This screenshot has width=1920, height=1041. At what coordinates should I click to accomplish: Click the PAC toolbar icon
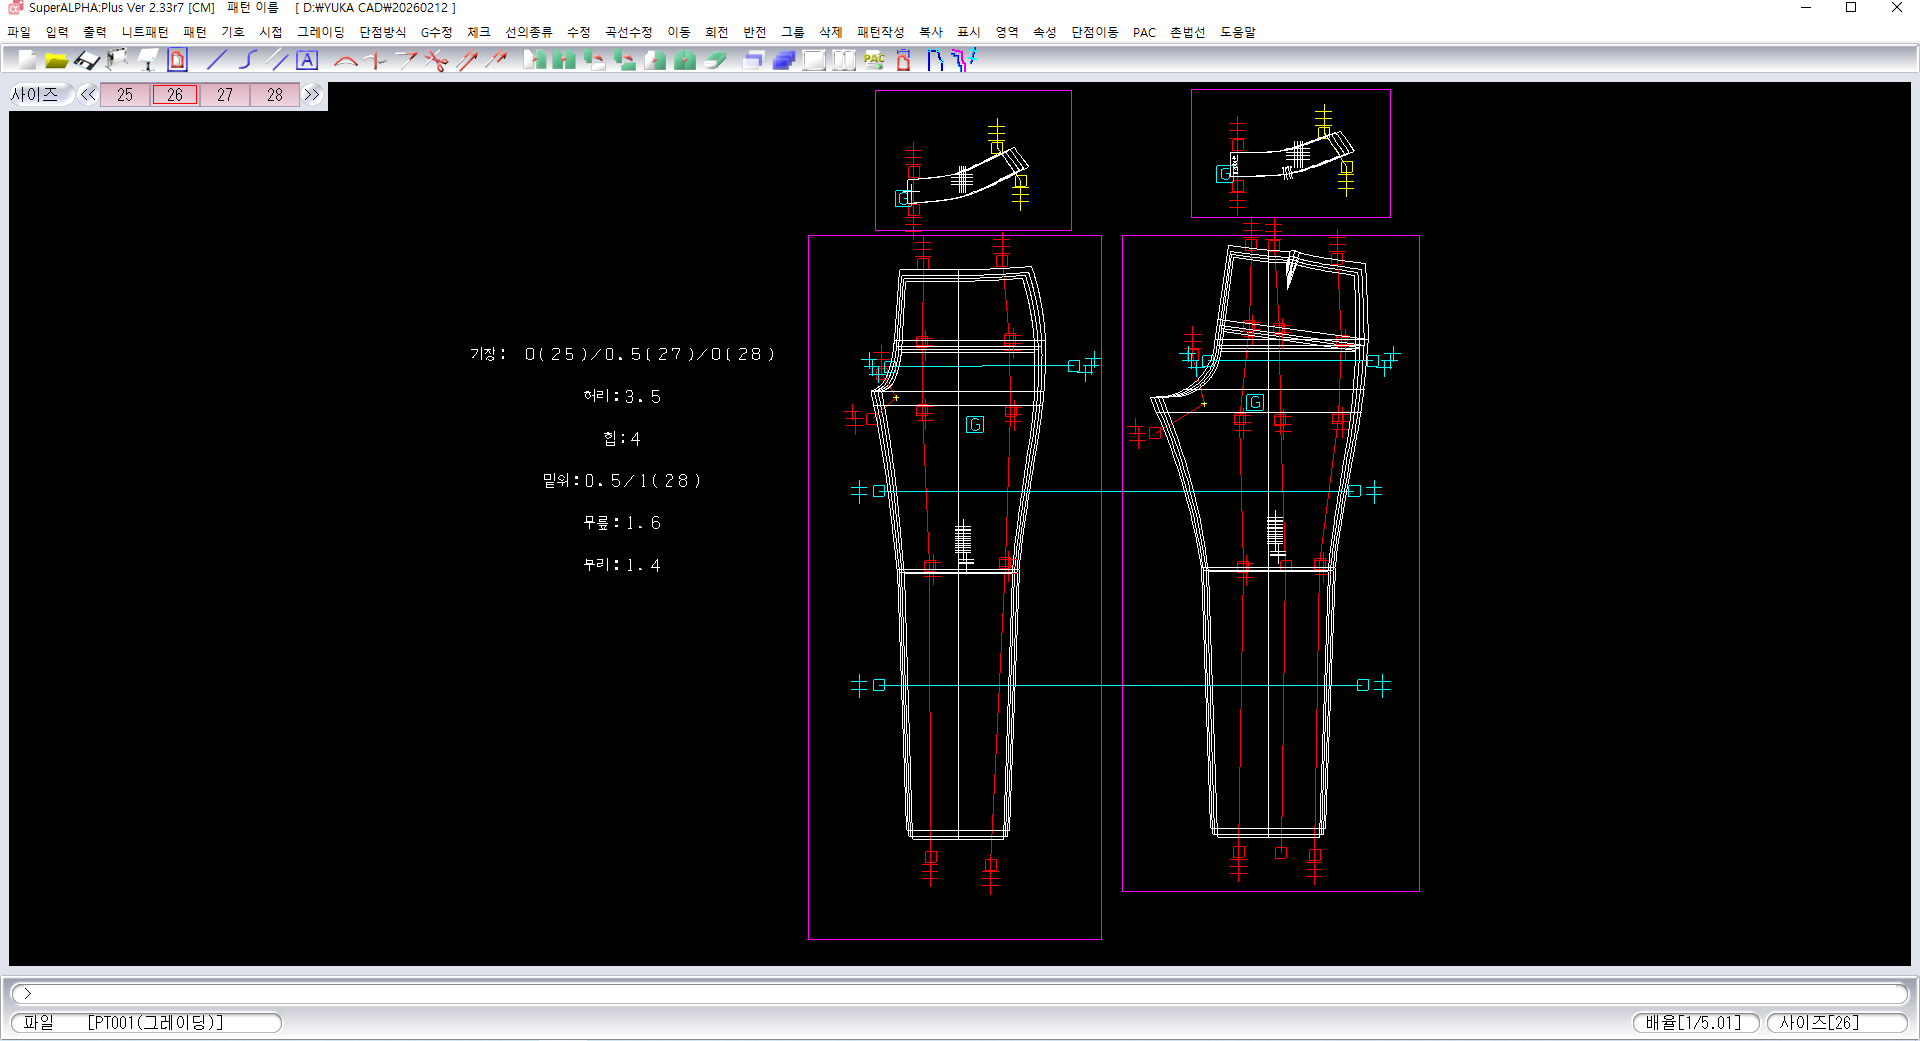click(x=874, y=60)
